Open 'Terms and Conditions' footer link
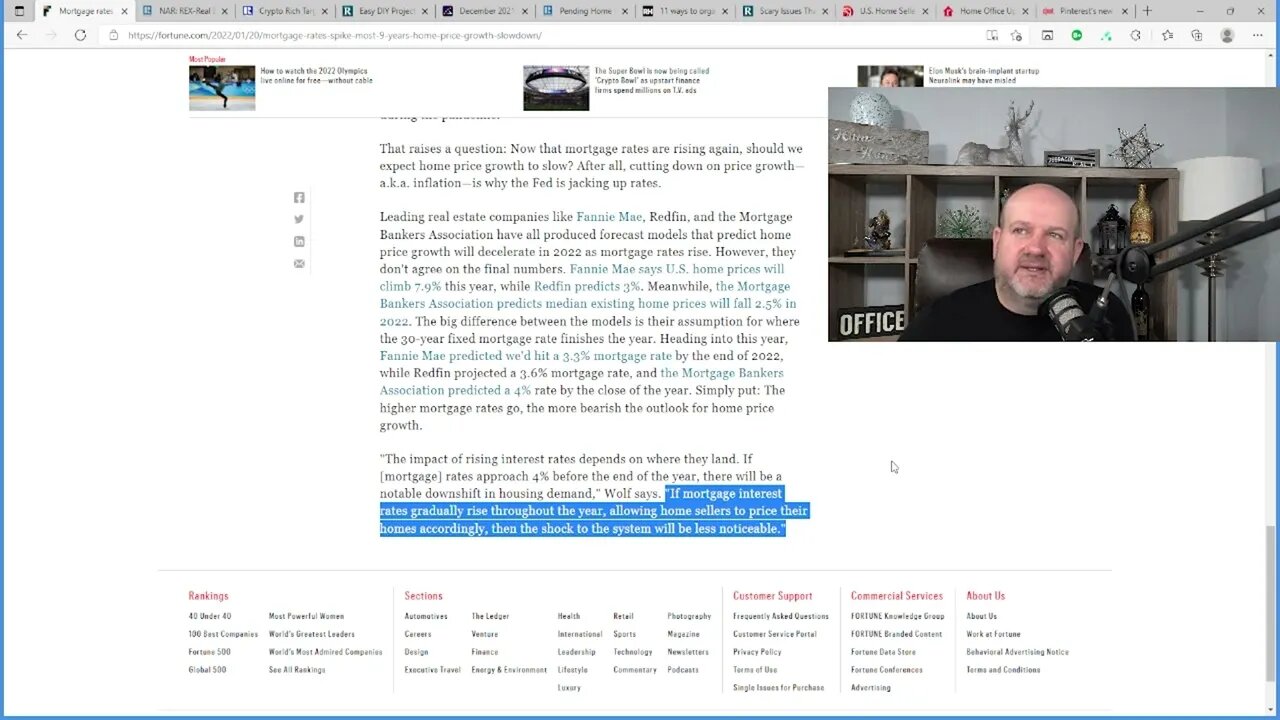 1004,670
